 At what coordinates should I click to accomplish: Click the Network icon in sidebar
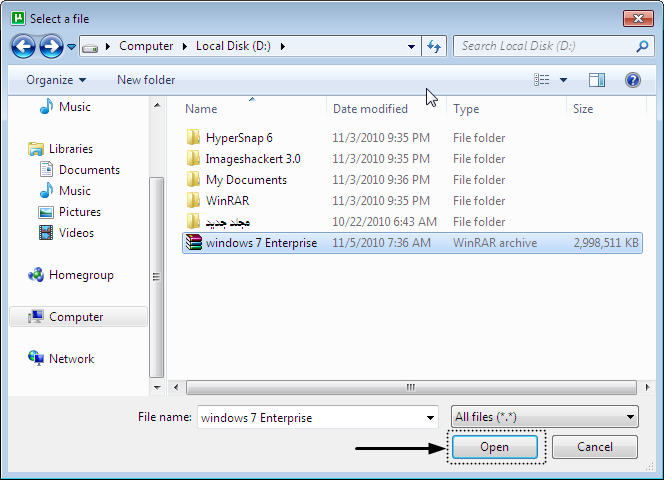pyautogui.click(x=36, y=358)
